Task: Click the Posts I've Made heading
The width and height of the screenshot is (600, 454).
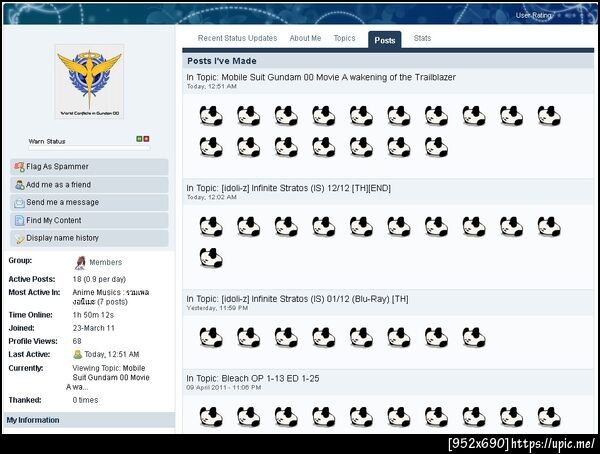Action: (x=222, y=61)
